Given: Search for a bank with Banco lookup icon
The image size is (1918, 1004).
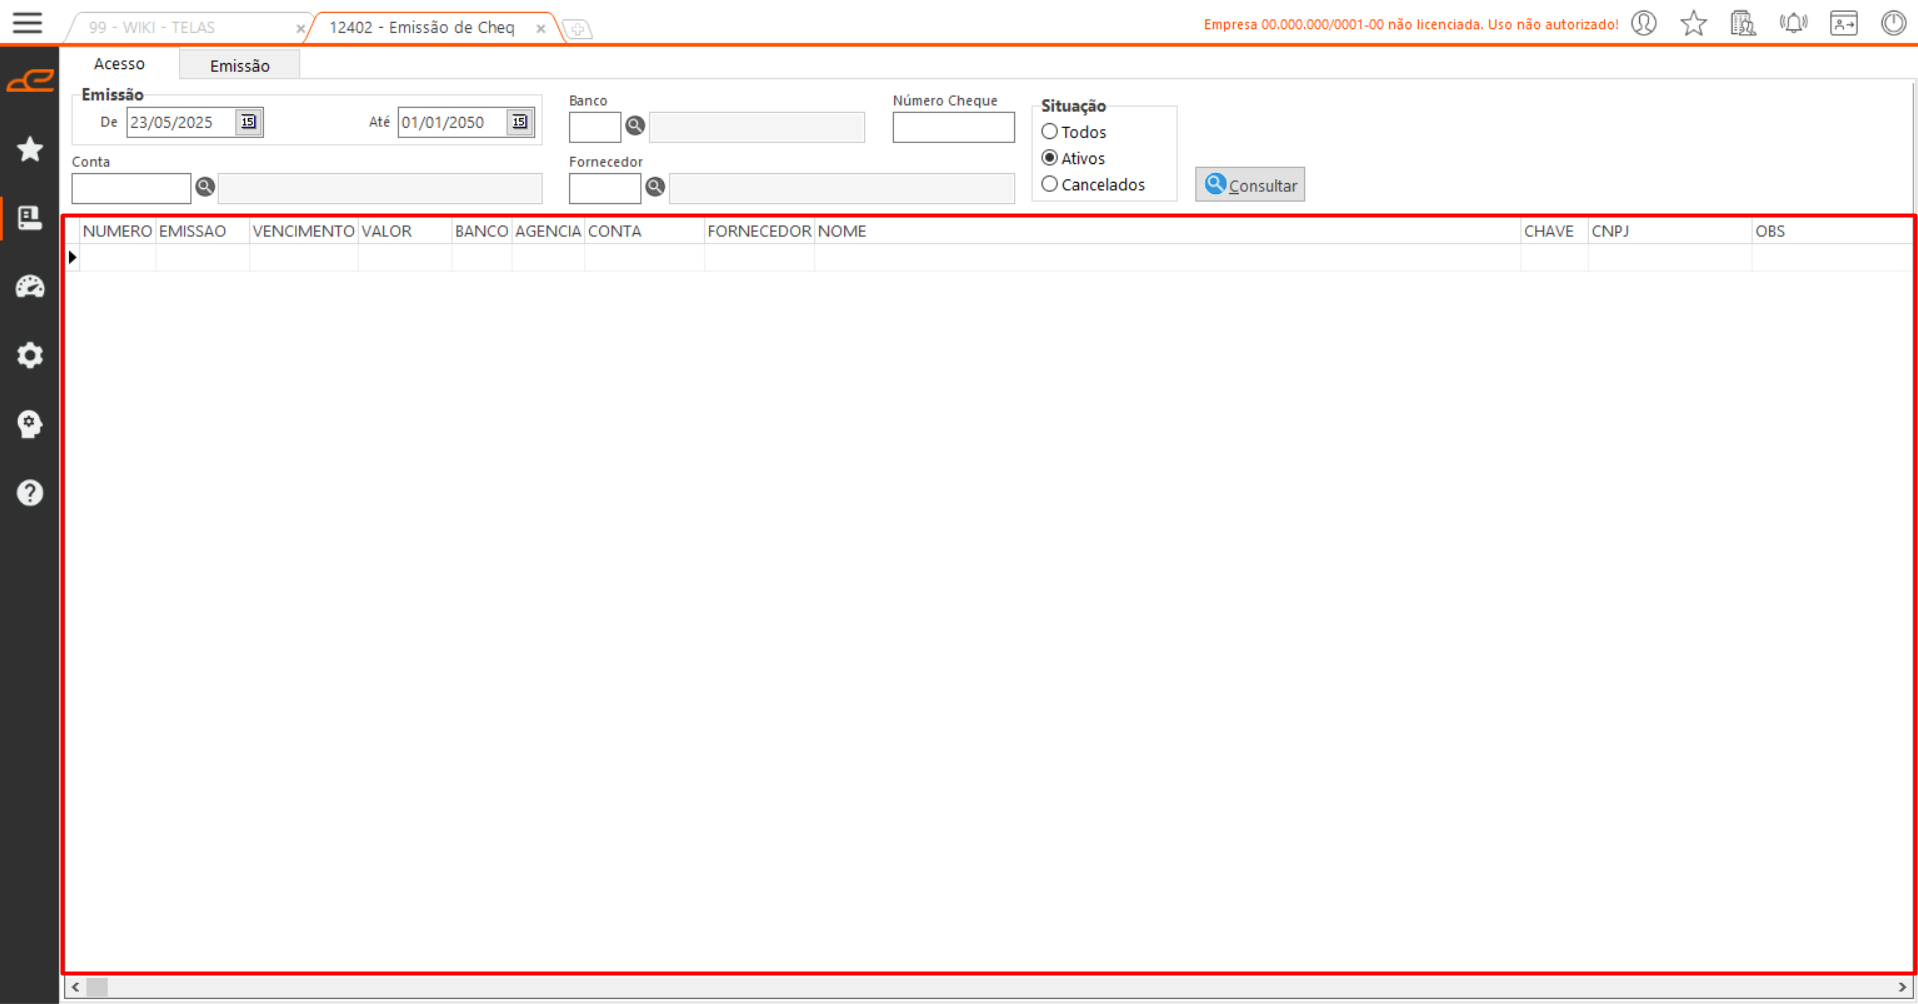Looking at the screenshot, I should 635,126.
